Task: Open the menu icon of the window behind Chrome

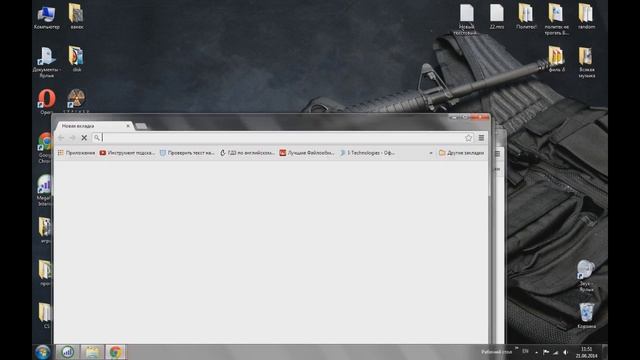Action: coord(498,153)
